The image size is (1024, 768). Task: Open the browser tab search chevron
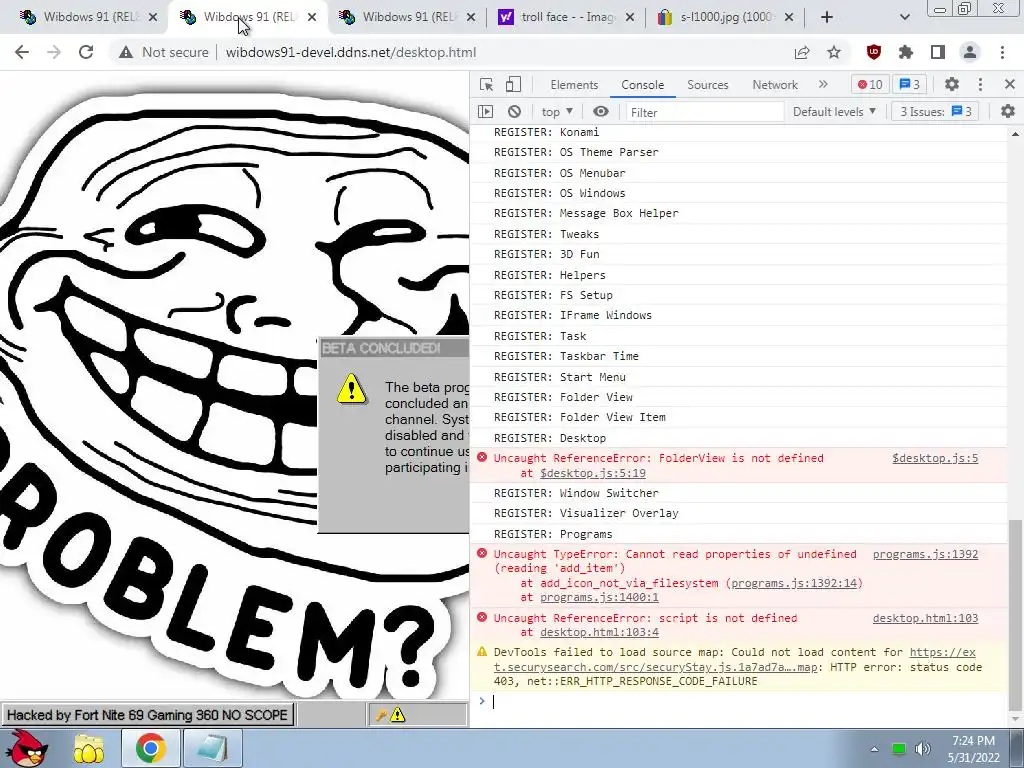pyautogui.click(x=904, y=17)
